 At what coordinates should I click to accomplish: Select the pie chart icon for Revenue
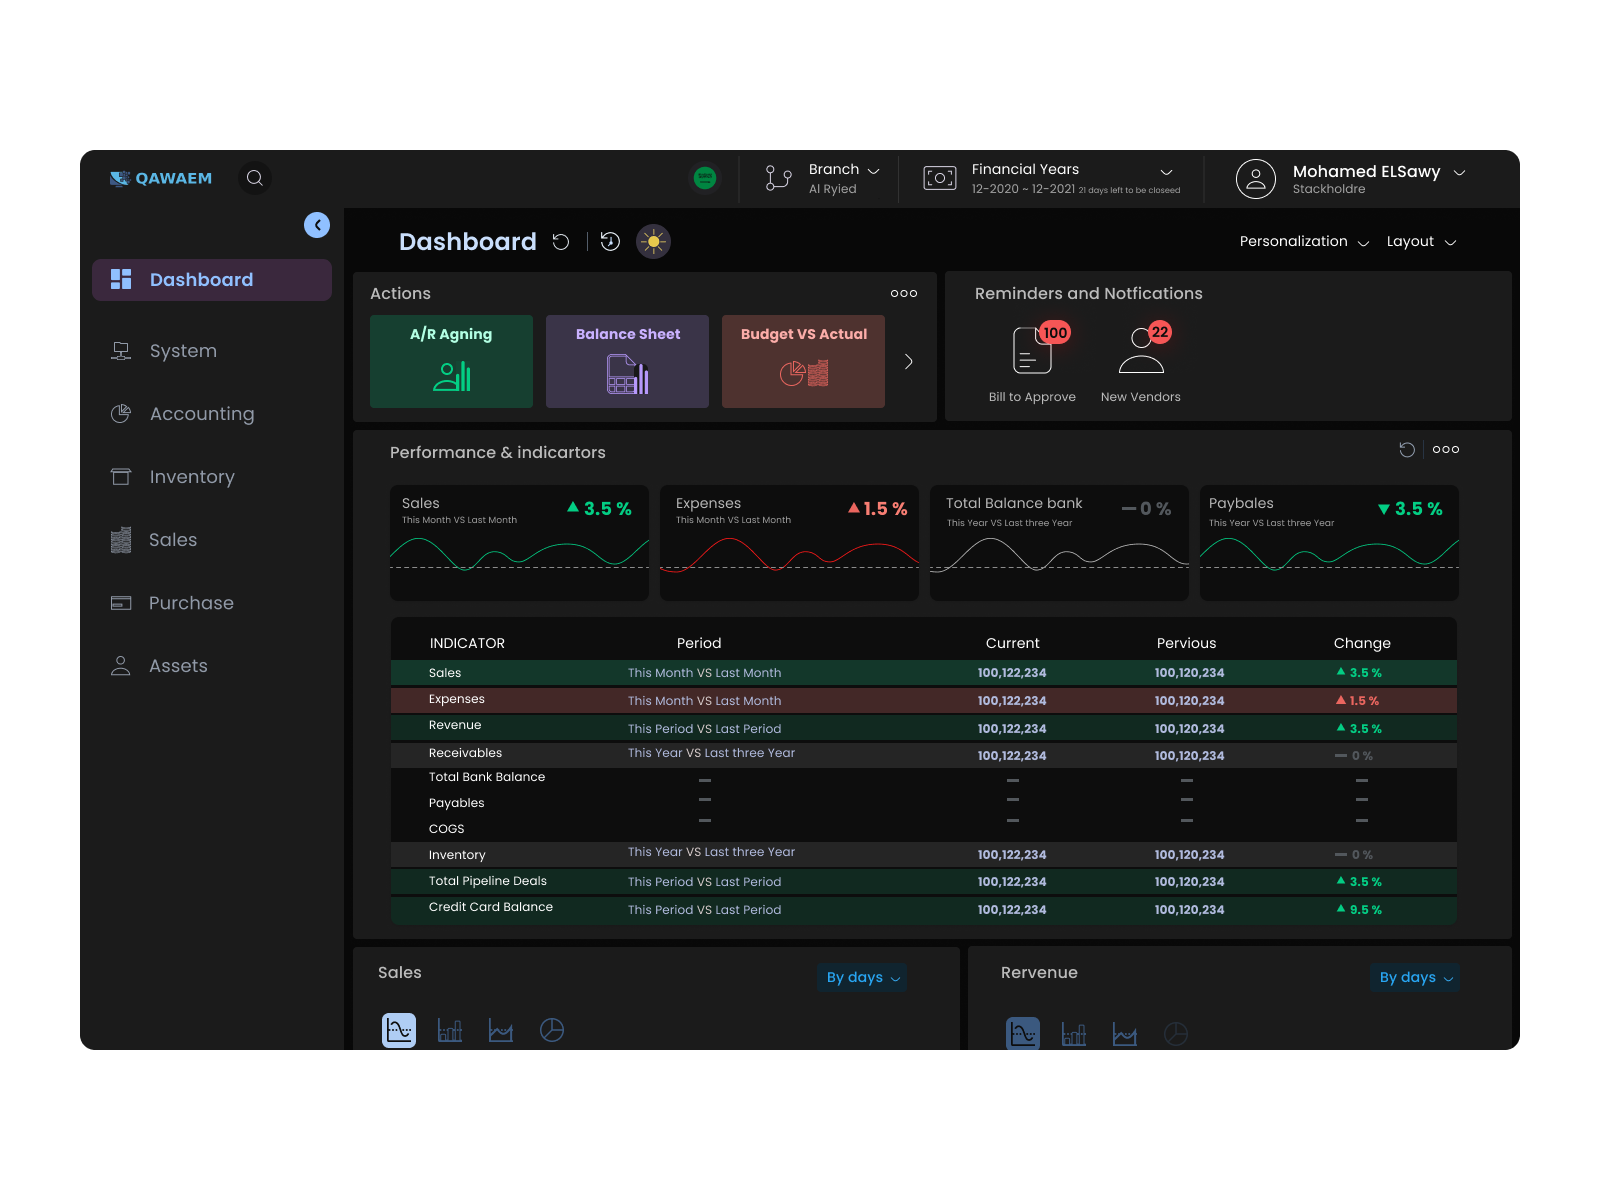pyautogui.click(x=1176, y=1034)
